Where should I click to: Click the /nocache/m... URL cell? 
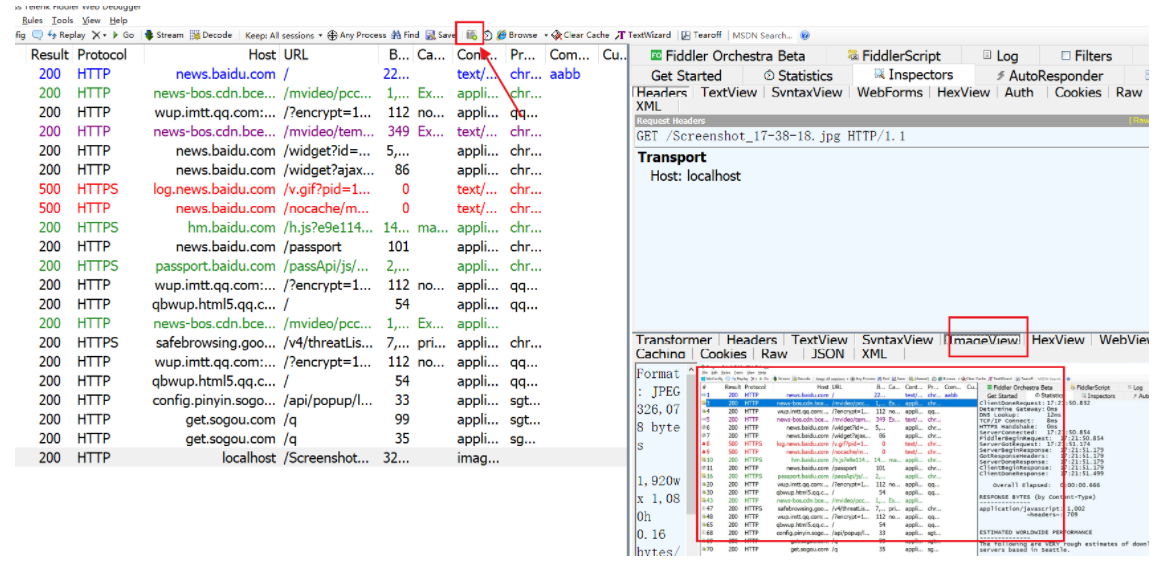pos(326,209)
